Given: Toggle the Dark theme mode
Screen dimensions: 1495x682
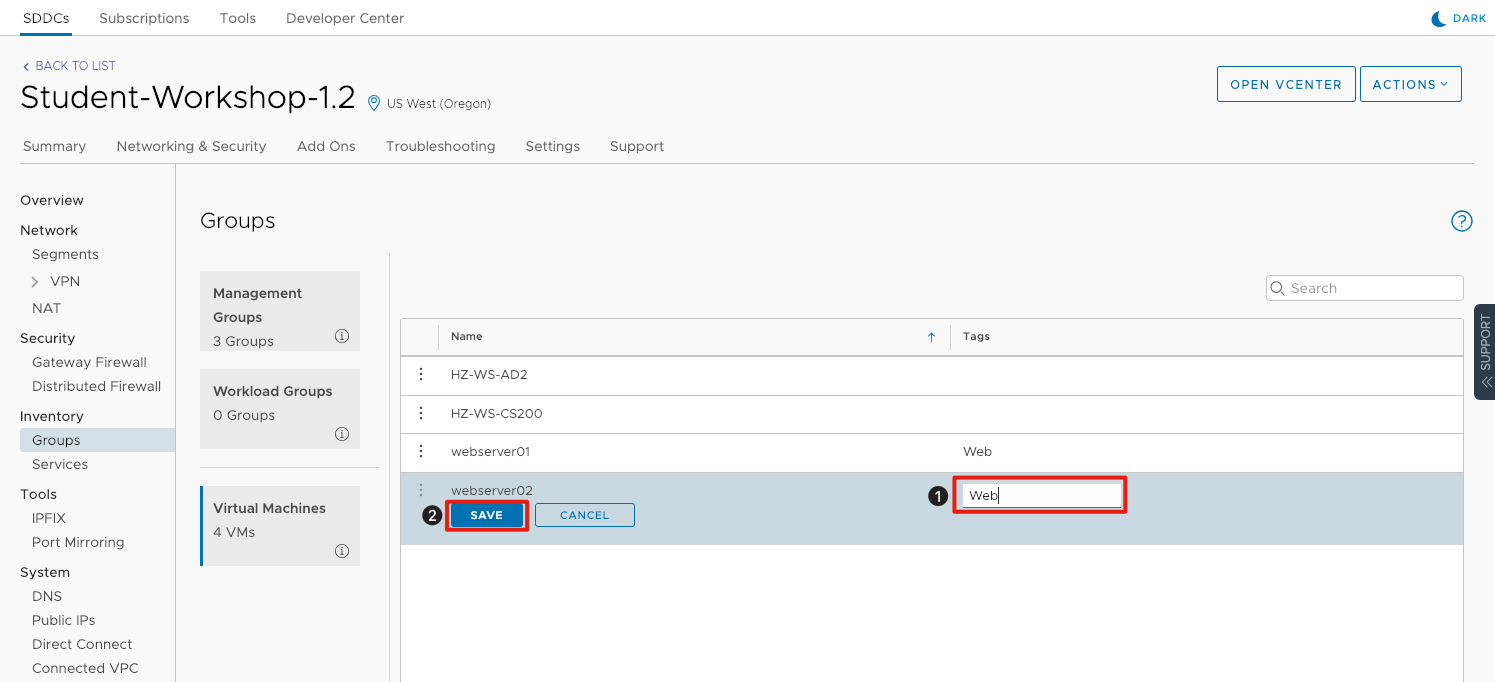Looking at the screenshot, I should tap(1459, 18).
